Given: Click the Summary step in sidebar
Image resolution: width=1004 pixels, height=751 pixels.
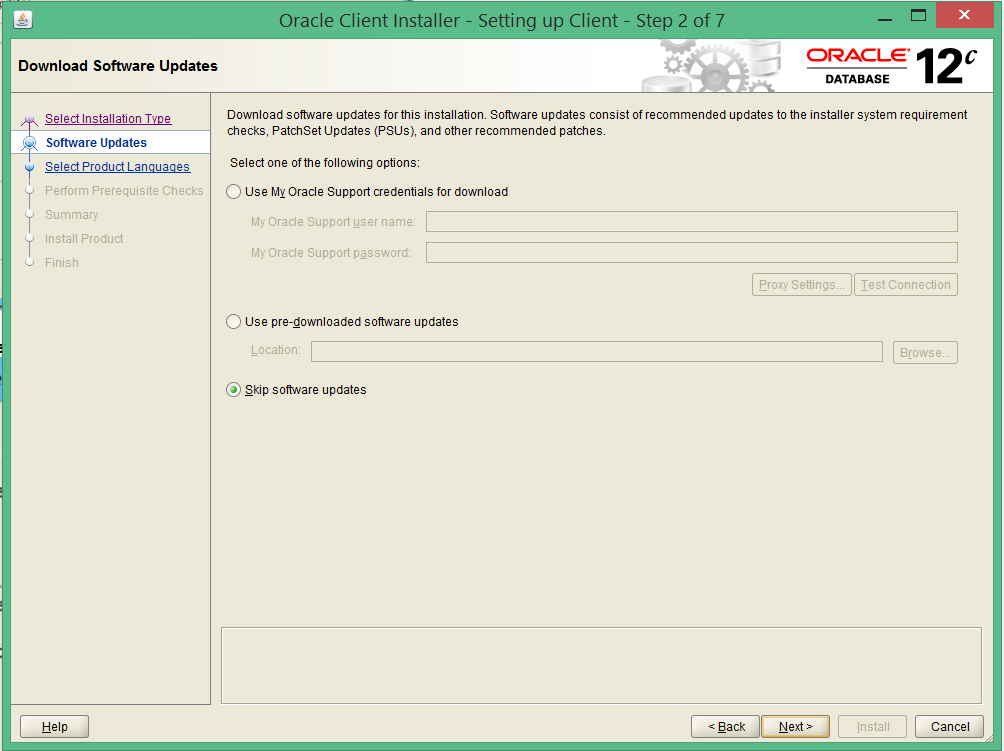Looking at the screenshot, I should pyautogui.click(x=71, y=214).
